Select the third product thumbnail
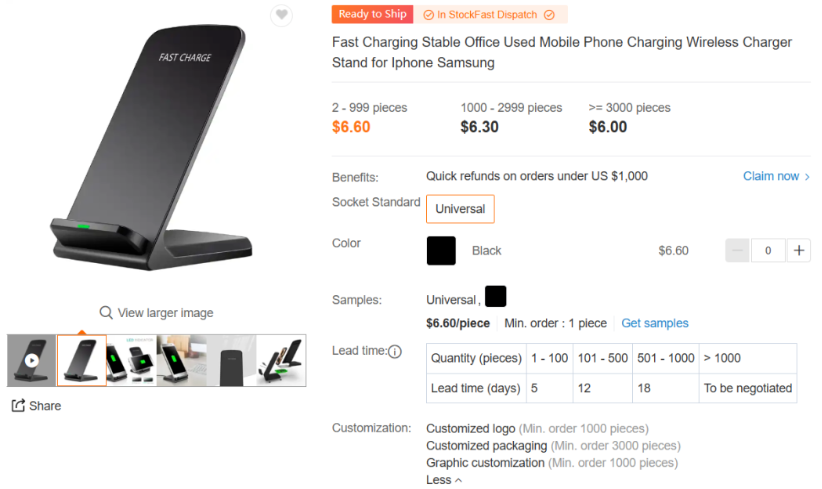 point(131,360)
